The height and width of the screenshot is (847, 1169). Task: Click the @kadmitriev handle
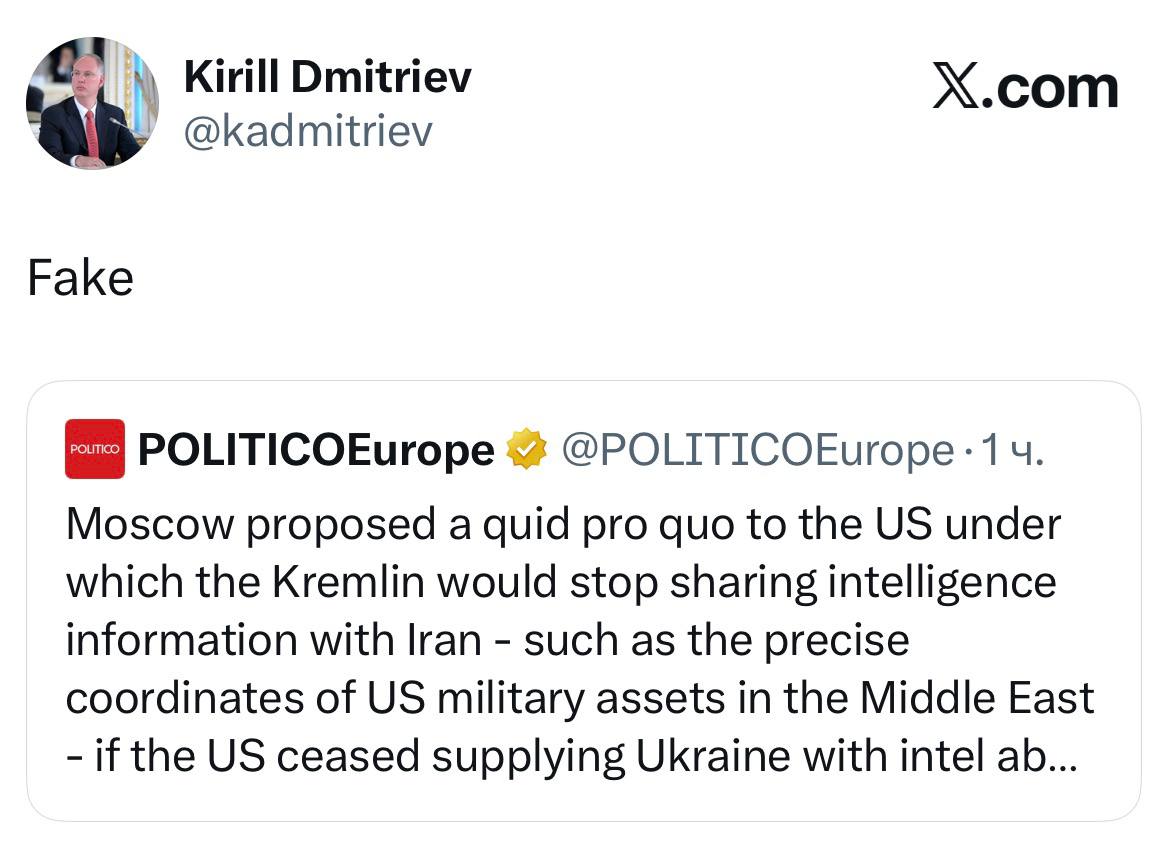click(308, 130)
